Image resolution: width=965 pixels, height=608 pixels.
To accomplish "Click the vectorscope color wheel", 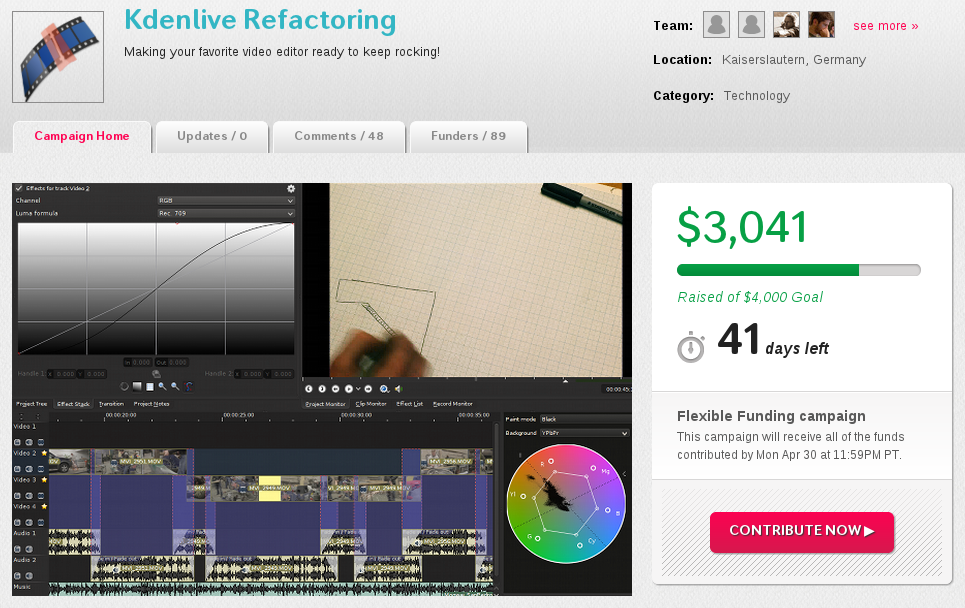I will (566, 503).
